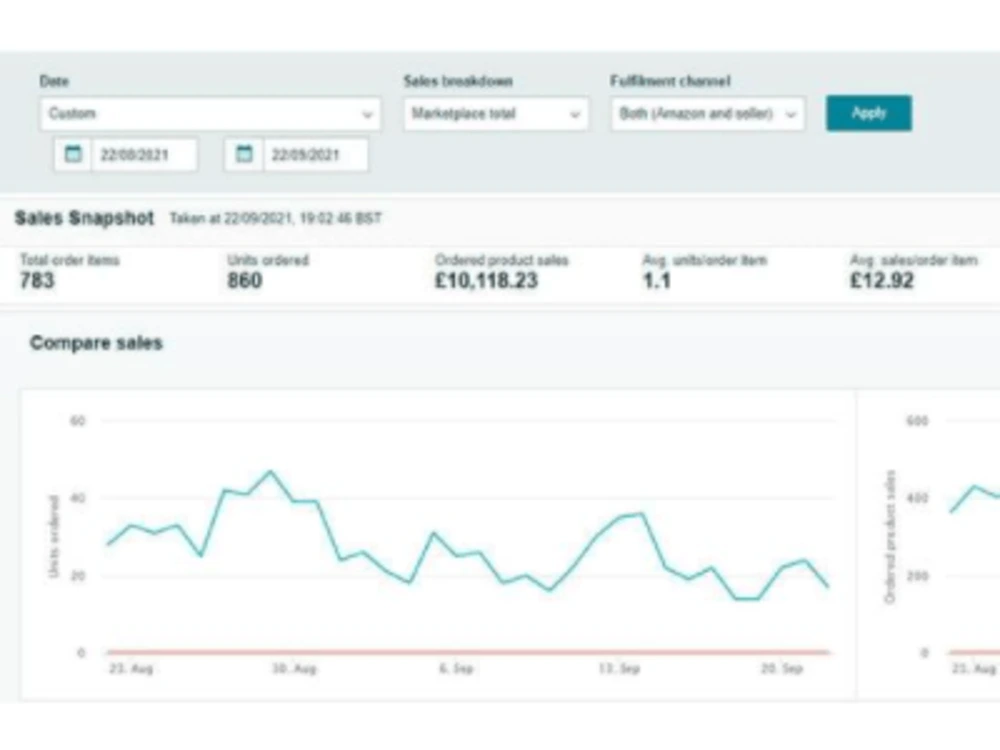Click the end date field 22/09/2021
The width and height of the screenshot is (1000, 750).
315,155
